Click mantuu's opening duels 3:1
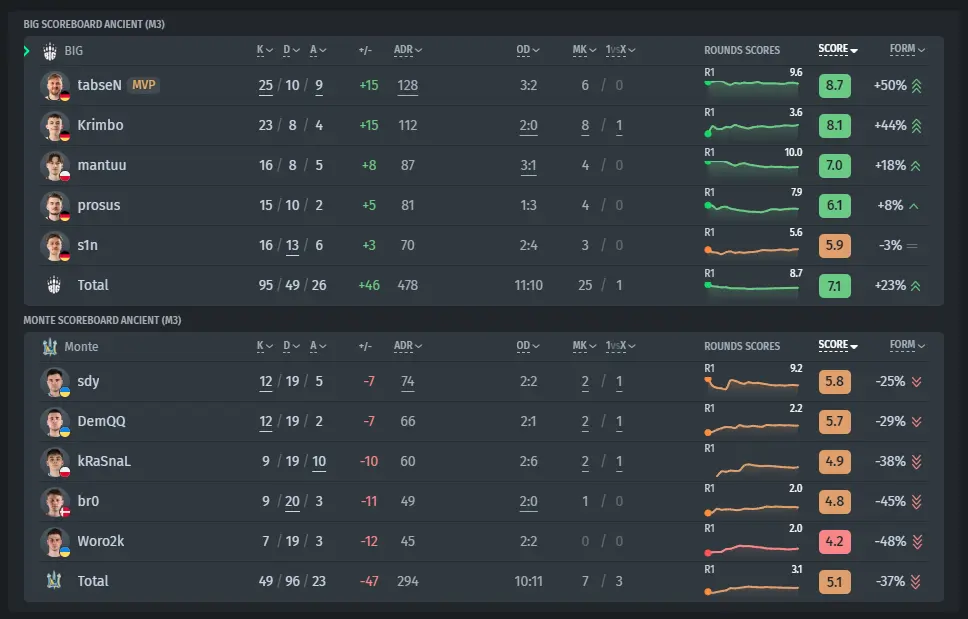968x619 pixels. click(x=528, y=165)
